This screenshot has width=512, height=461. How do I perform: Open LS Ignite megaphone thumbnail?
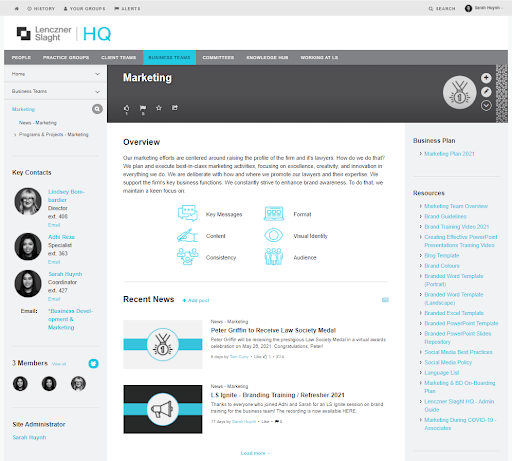tap(163, 409)
